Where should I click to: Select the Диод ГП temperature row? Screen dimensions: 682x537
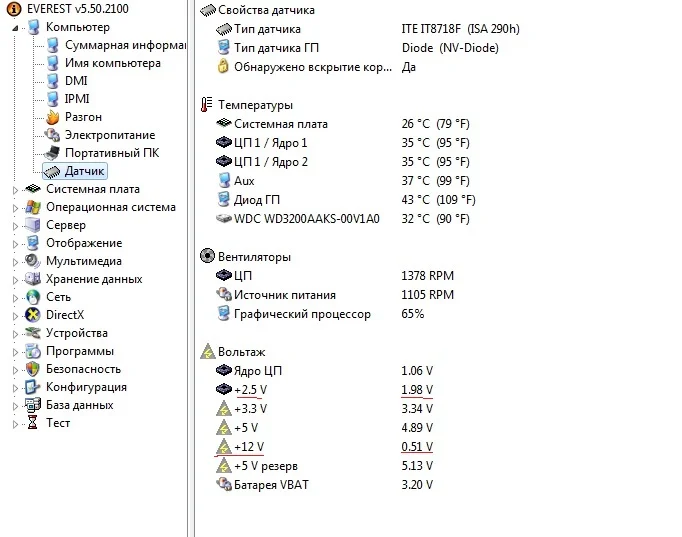(x=257, y=199)
